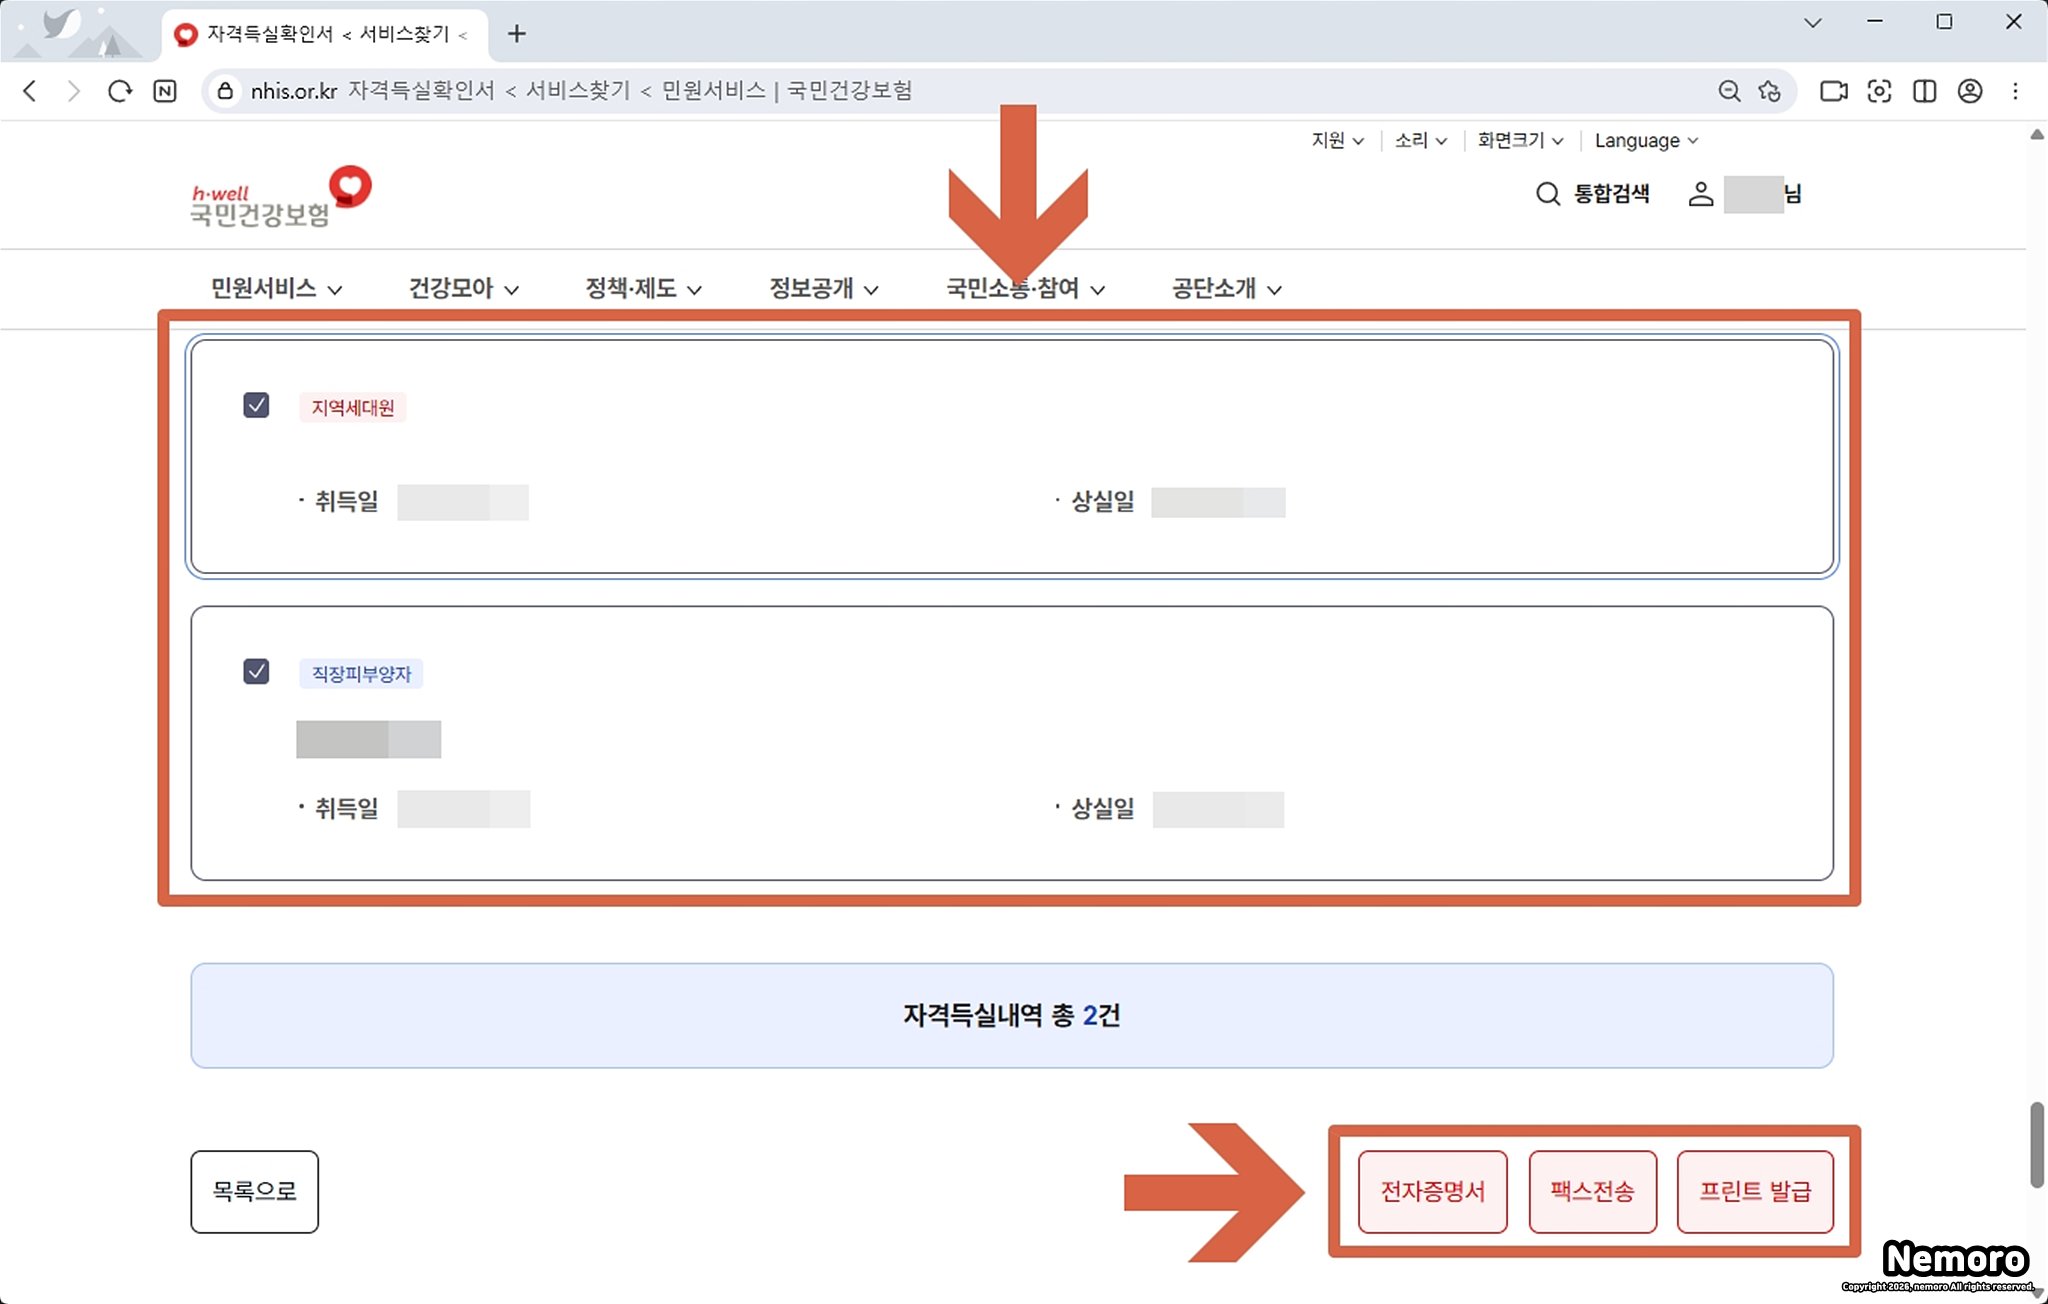
Task: Open the 민원서비스 menu
Action: 275,289
